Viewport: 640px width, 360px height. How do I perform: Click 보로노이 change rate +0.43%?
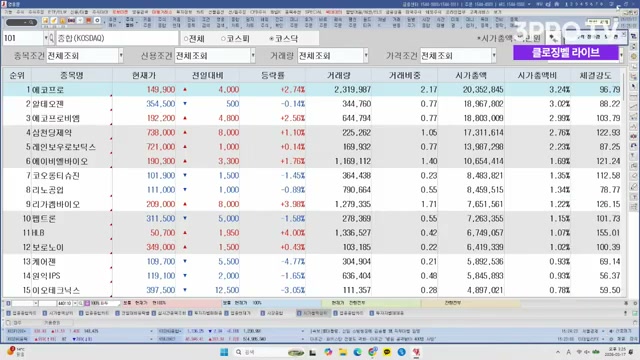coord(293,247)
